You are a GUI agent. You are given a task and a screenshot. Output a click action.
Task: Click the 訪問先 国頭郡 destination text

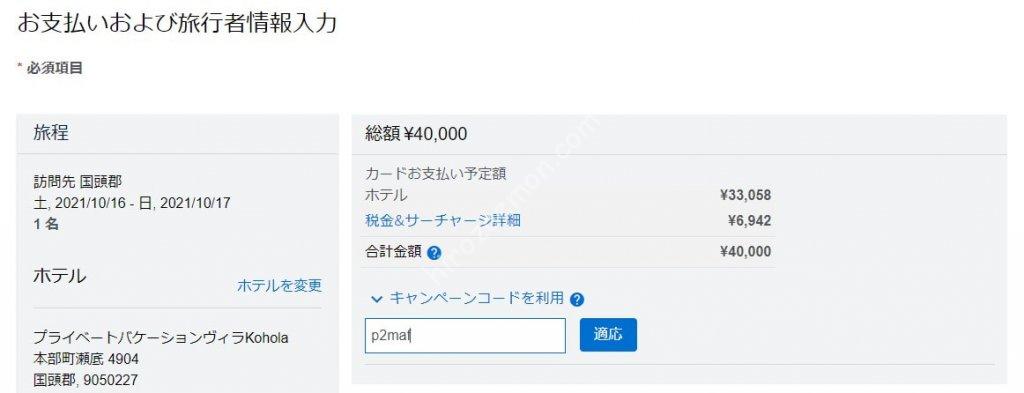77,181
